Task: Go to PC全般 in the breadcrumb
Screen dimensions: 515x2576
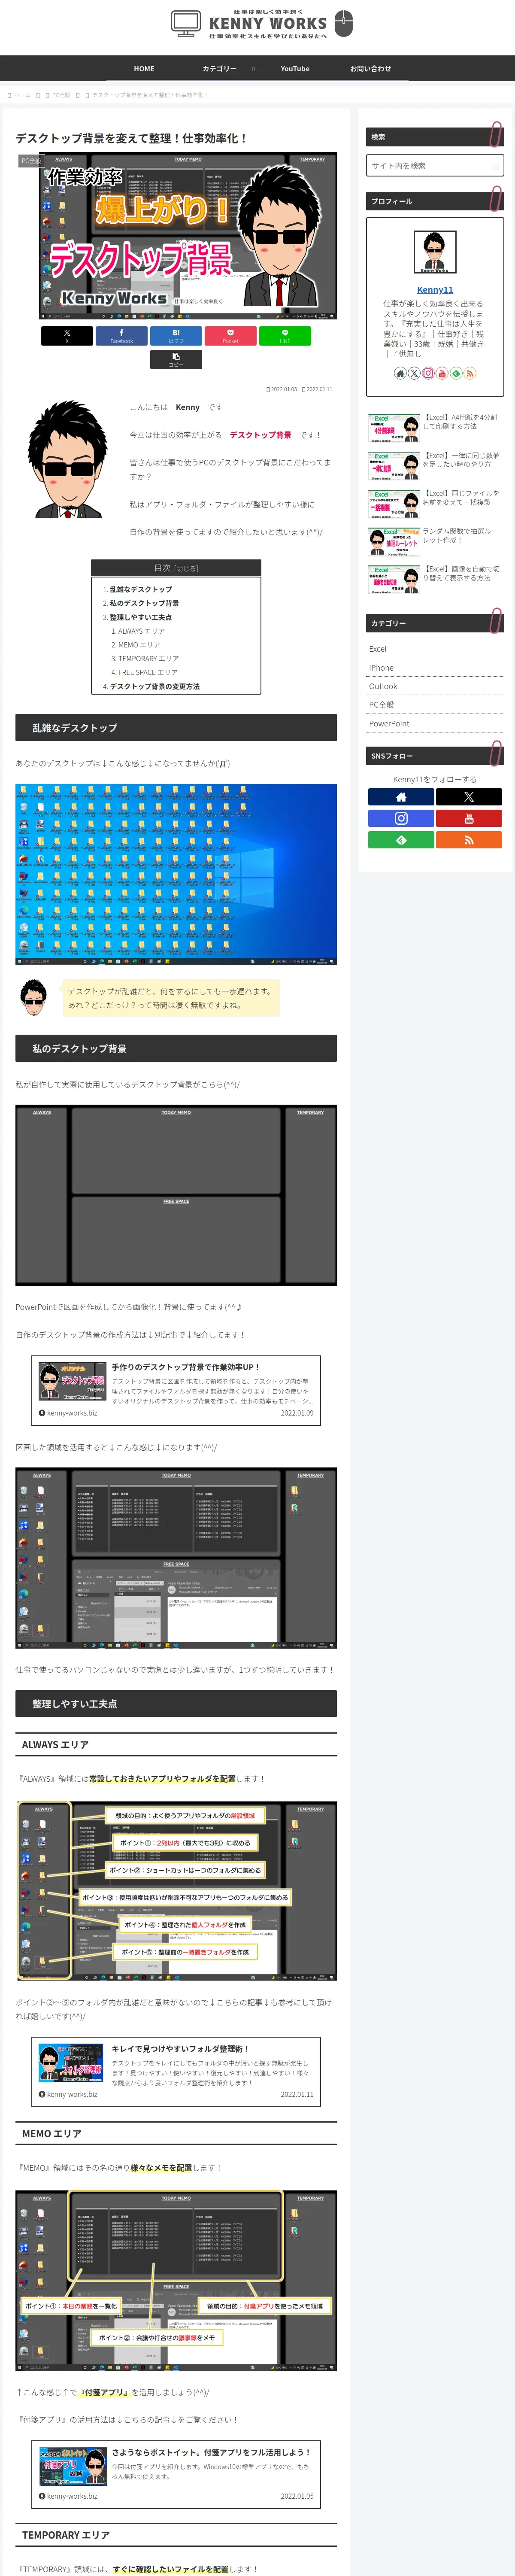Action: [x=61, y=95]
